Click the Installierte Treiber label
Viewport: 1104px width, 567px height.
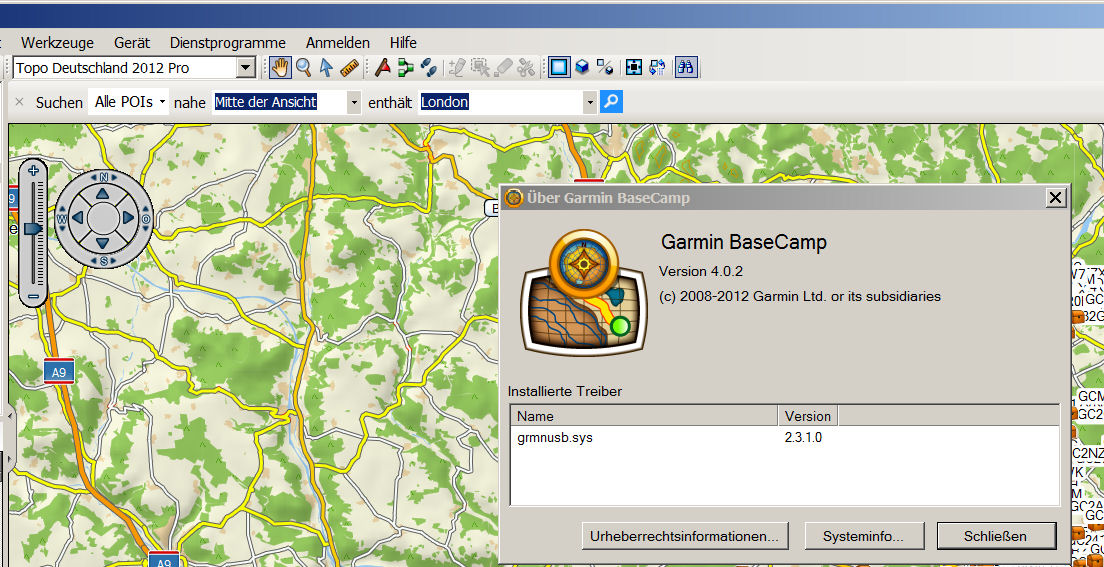click(x=565, y=391)
